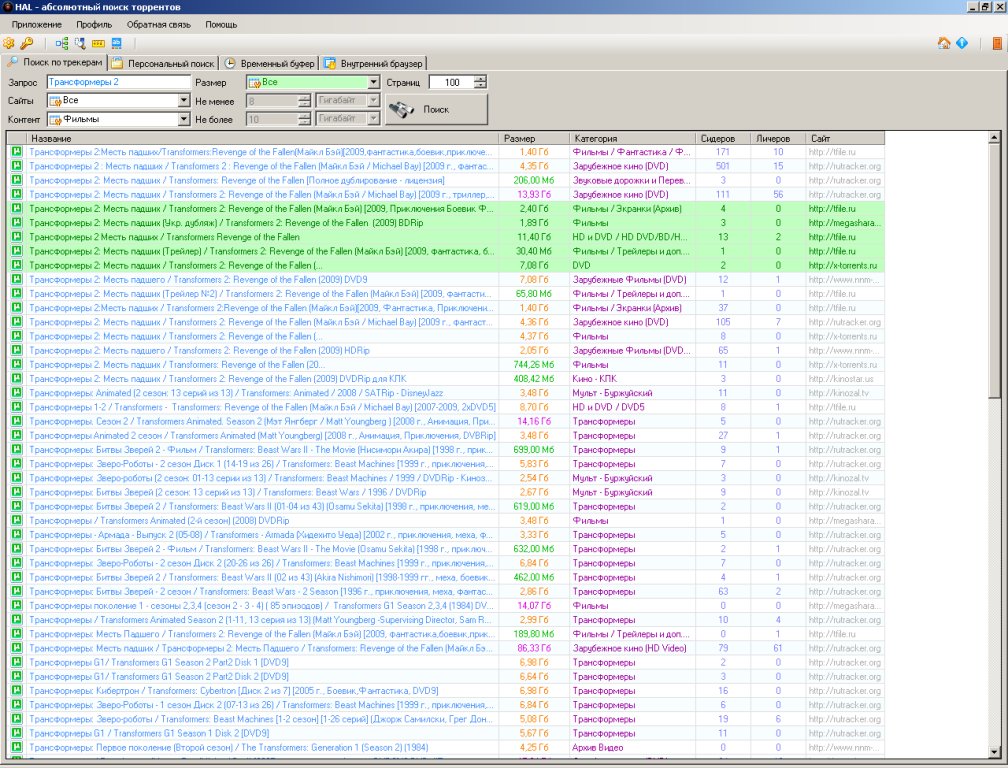Select the 'Beast Wars - 2 Season' row title

point(261,592)
